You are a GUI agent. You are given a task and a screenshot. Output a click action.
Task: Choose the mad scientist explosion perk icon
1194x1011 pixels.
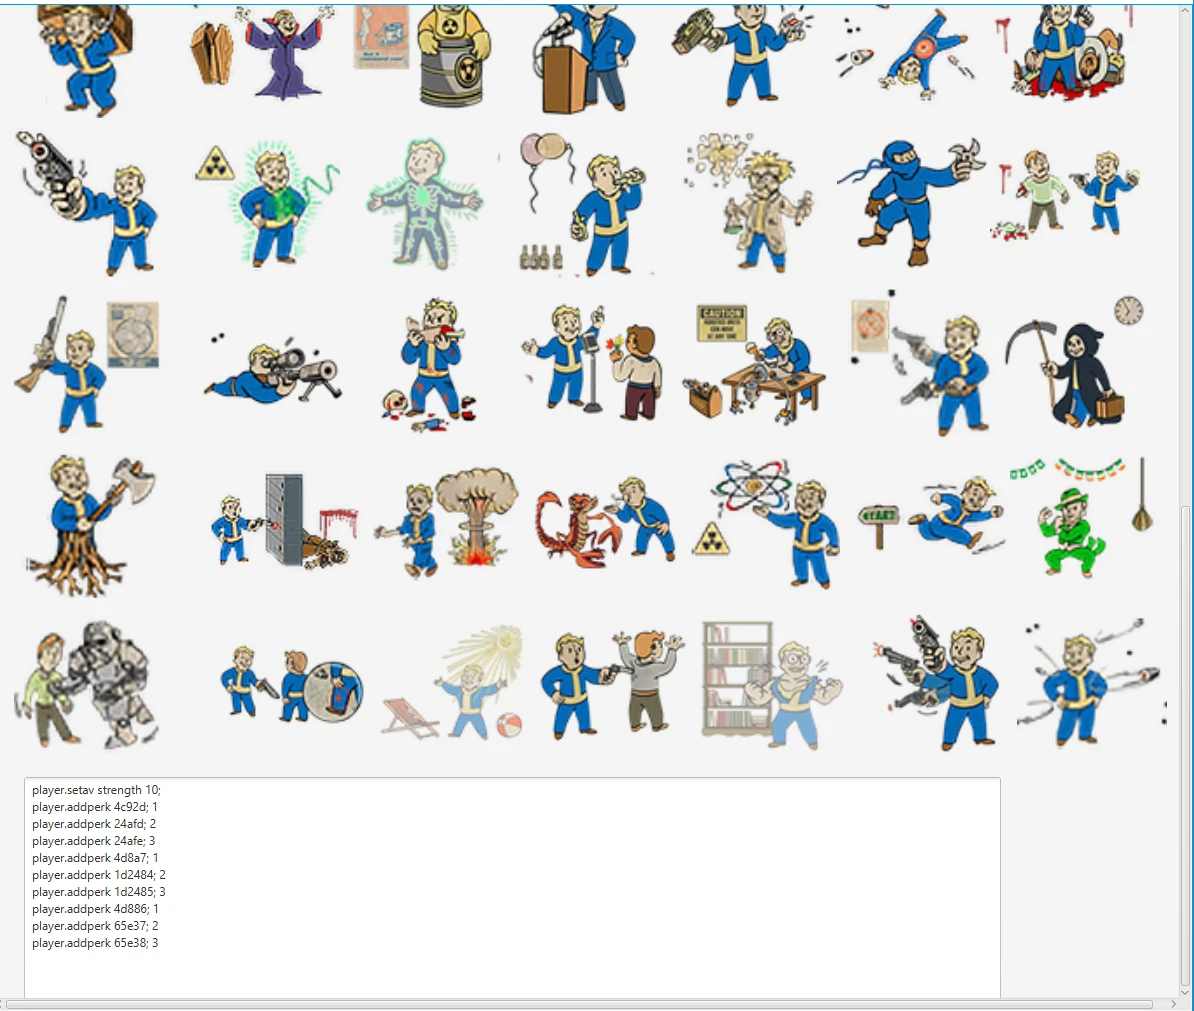point(750,205)
